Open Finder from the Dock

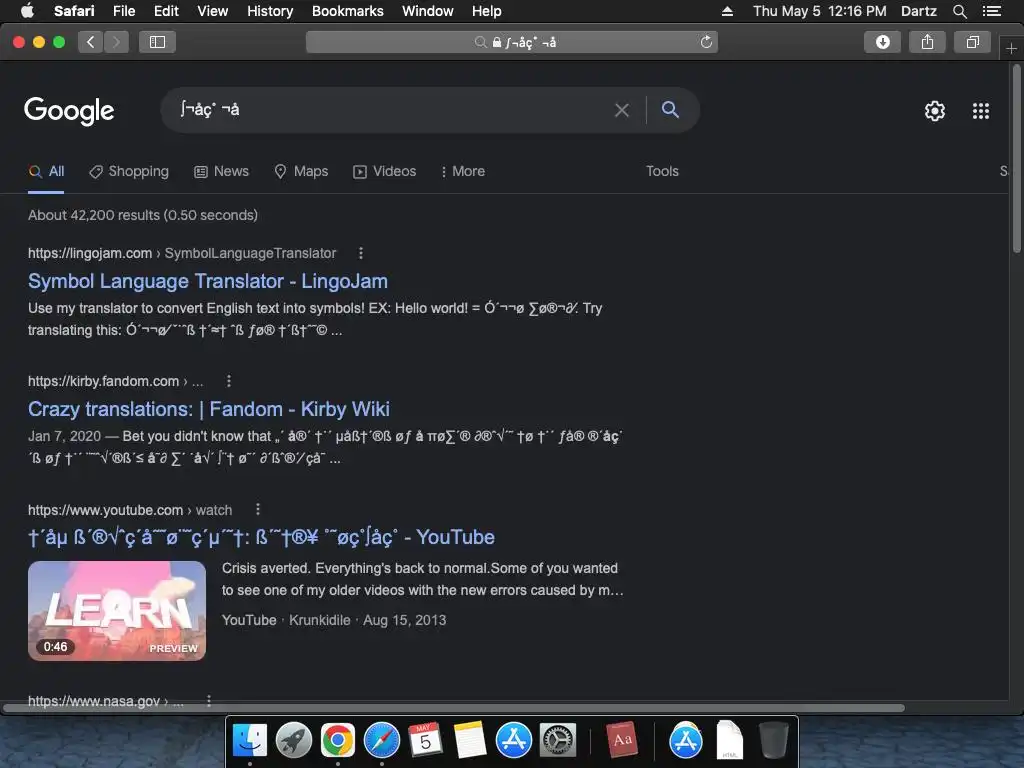point(249,740)
